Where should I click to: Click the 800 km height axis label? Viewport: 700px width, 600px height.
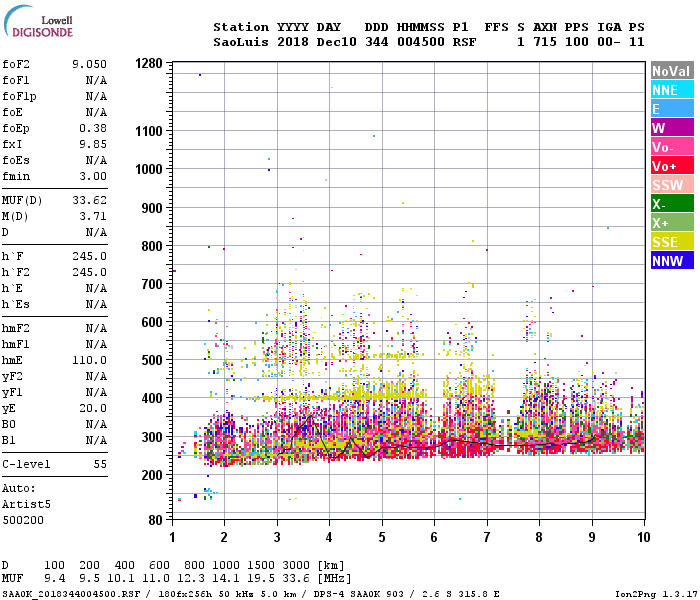pyautogui.click(x=152, y=246)
